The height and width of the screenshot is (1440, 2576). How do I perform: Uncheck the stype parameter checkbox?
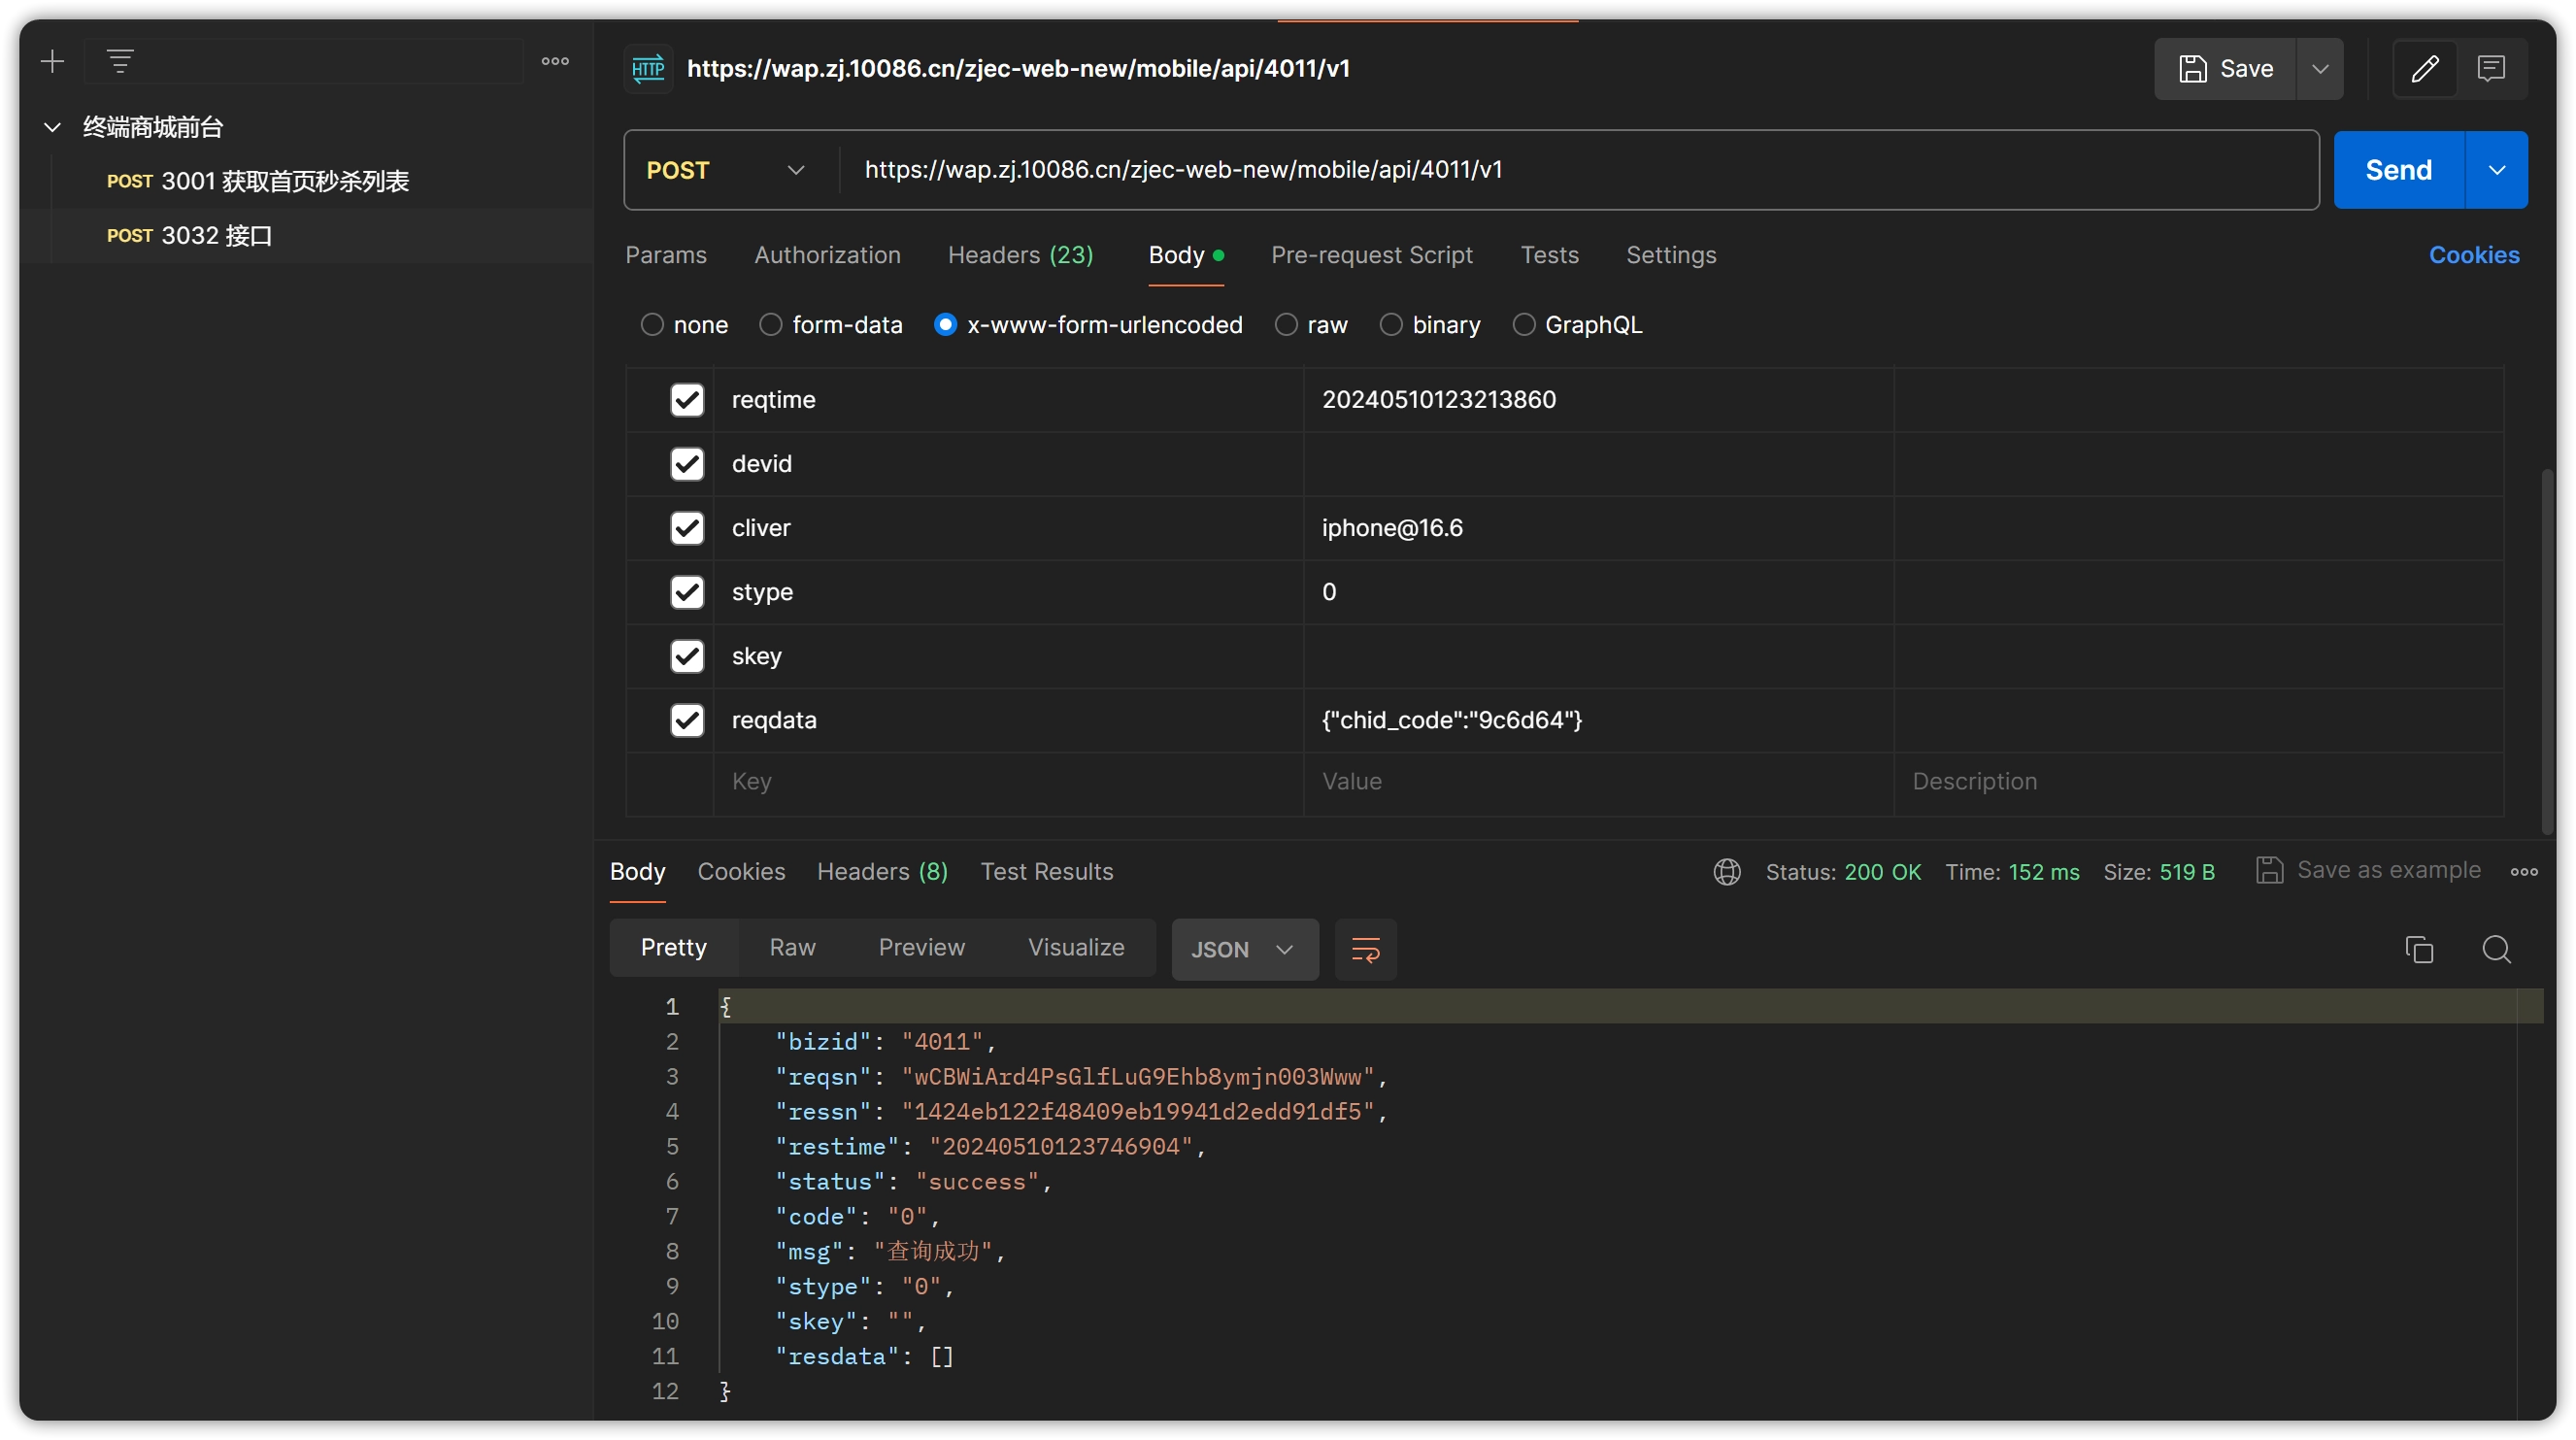point(687,592)
